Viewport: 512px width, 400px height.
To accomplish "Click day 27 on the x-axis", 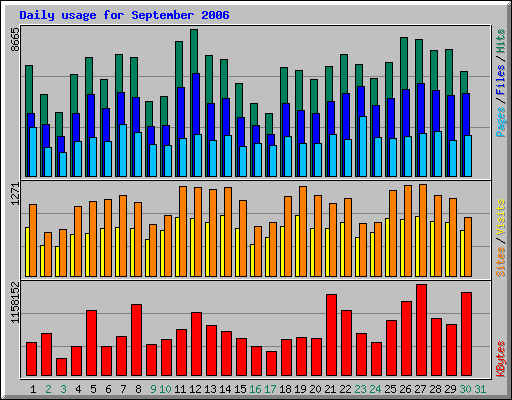I will [420, 389].
